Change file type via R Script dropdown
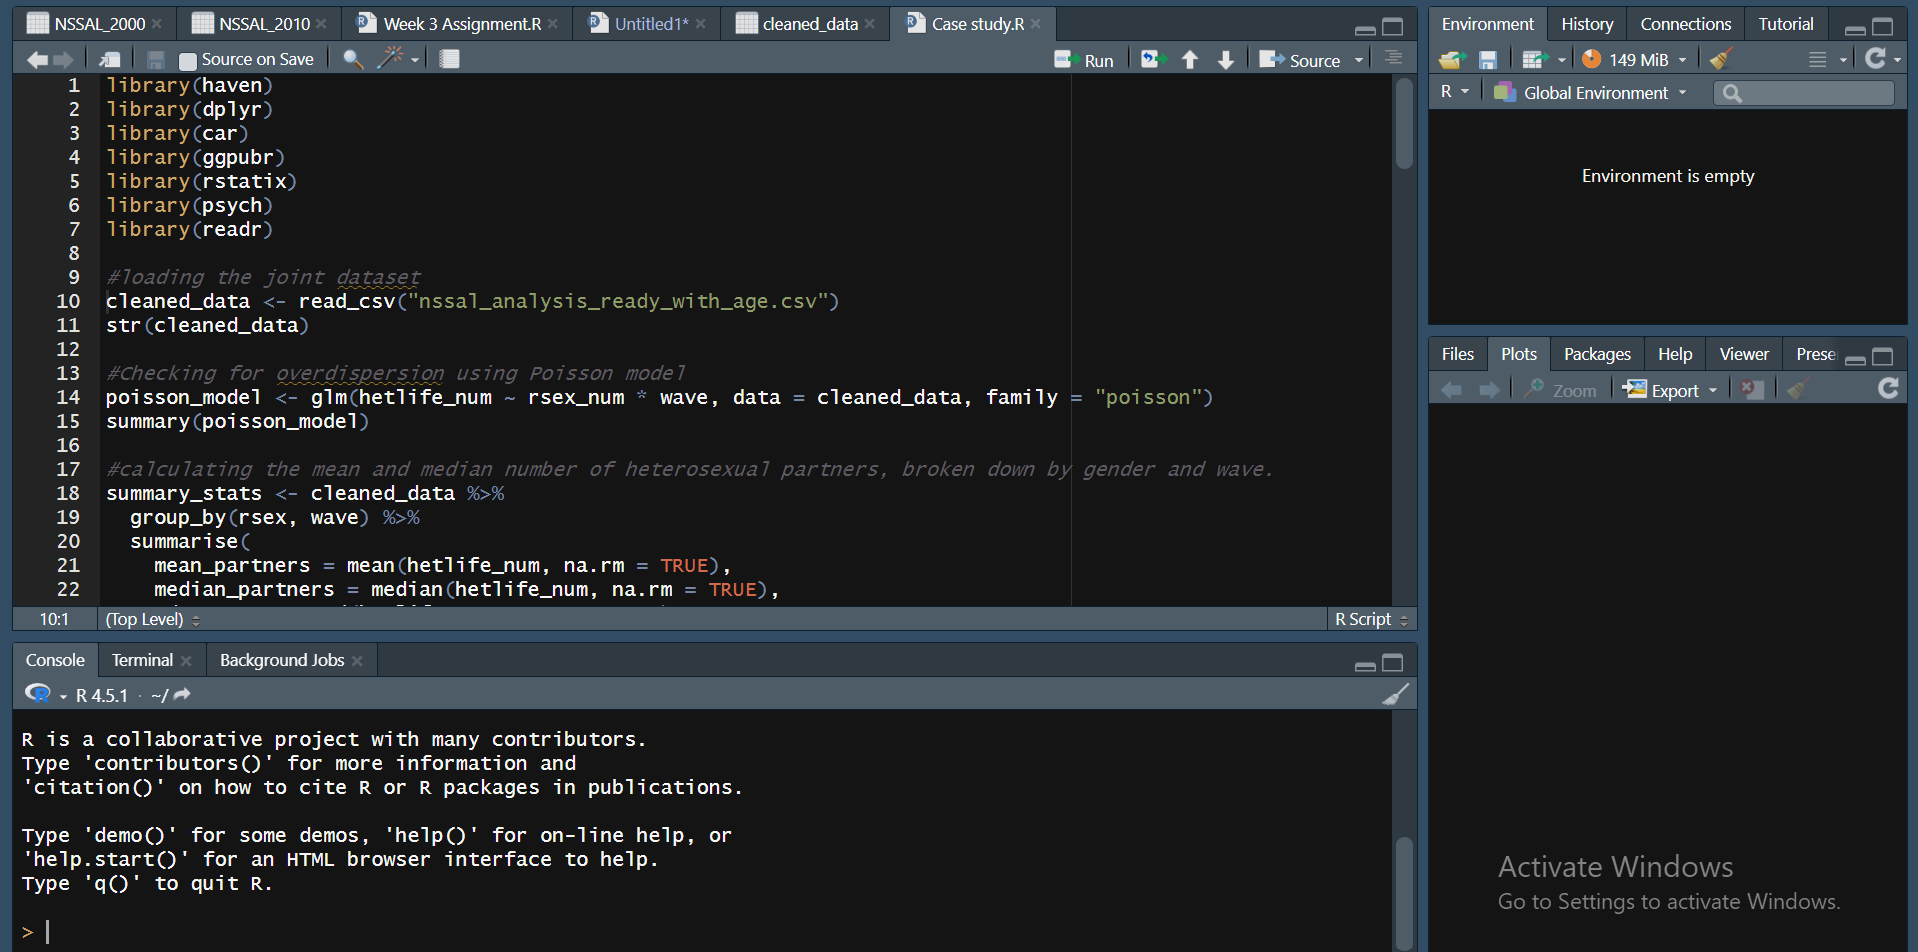Viewport: 1918px width, 952px height. tap(1371, 619)
